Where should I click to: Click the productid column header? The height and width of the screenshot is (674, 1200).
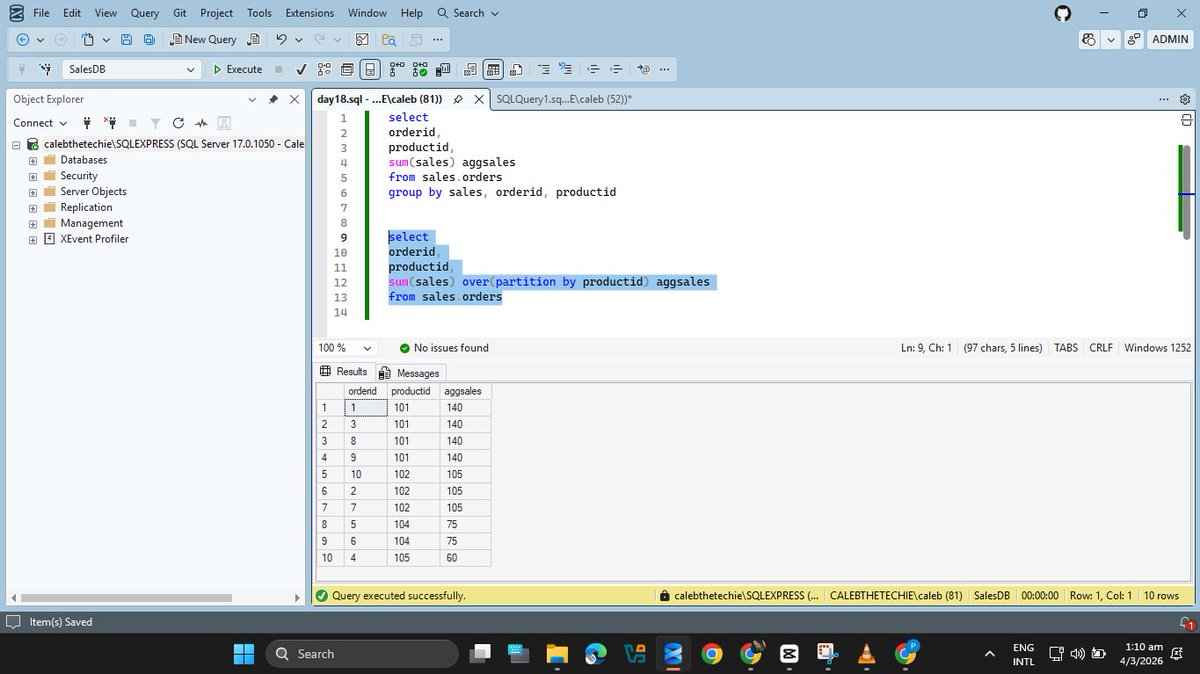[412, 391]
